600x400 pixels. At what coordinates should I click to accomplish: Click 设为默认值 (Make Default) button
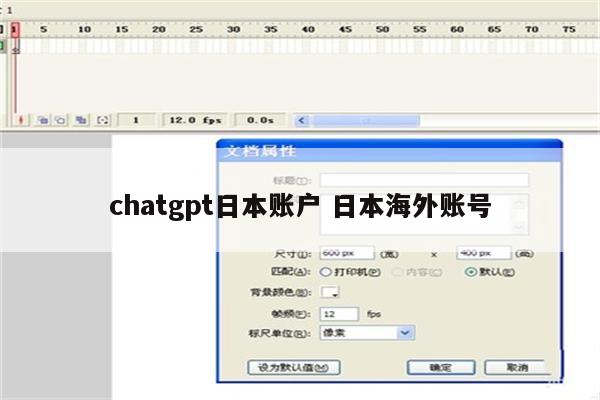(293, 367)
